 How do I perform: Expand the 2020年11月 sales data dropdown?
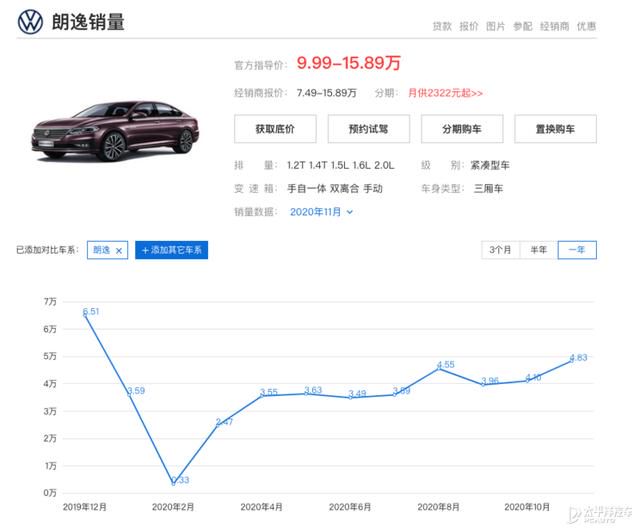click(321, 212)
